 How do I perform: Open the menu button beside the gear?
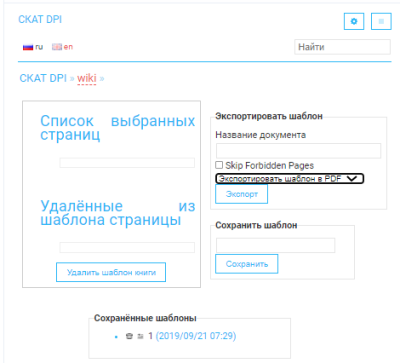(x=381, y=22)
